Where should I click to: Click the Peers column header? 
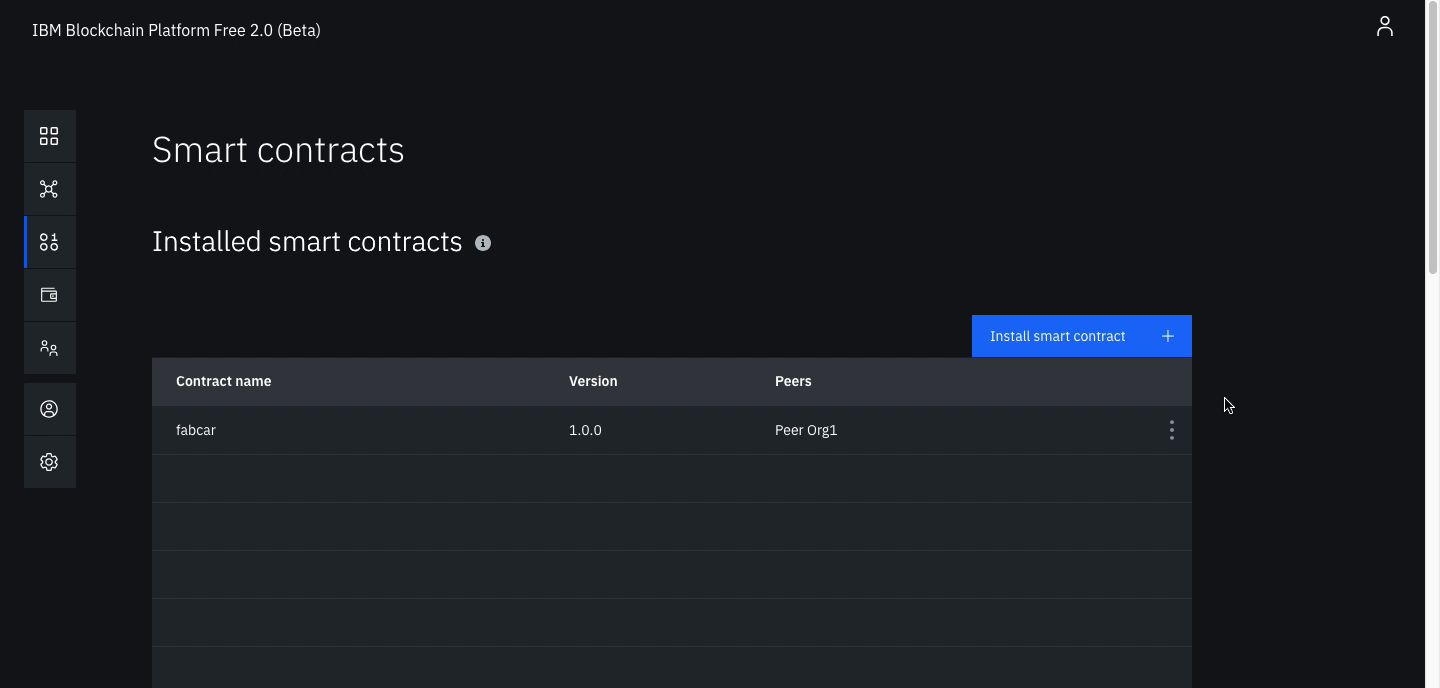pyautogui.click(x=793, y=381)
